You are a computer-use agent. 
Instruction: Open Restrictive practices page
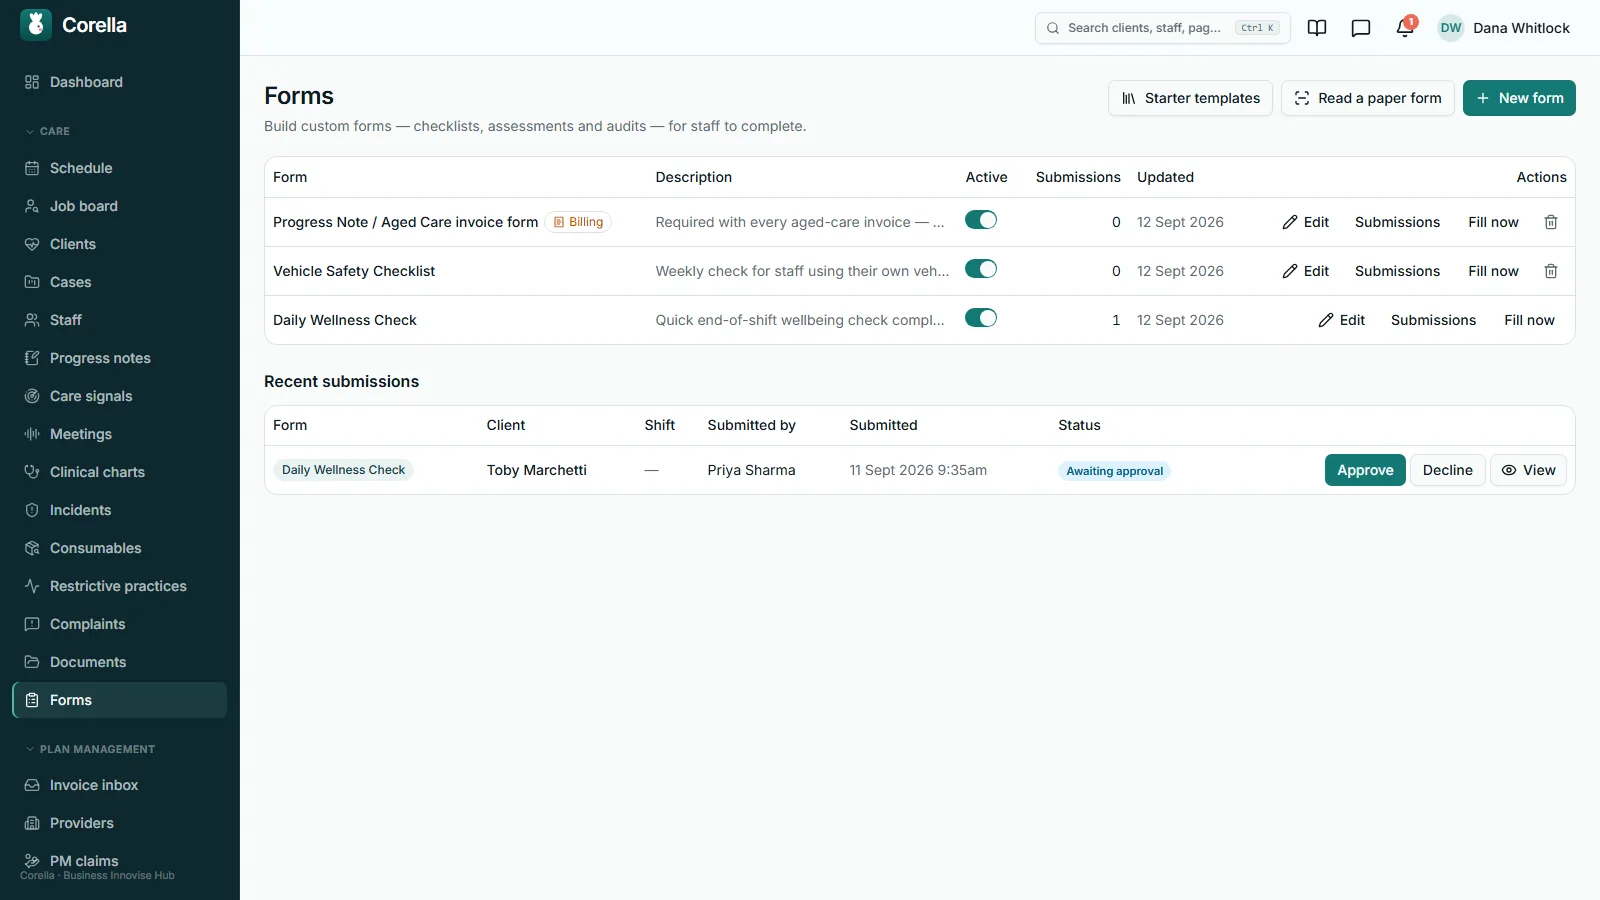[120, 586]
